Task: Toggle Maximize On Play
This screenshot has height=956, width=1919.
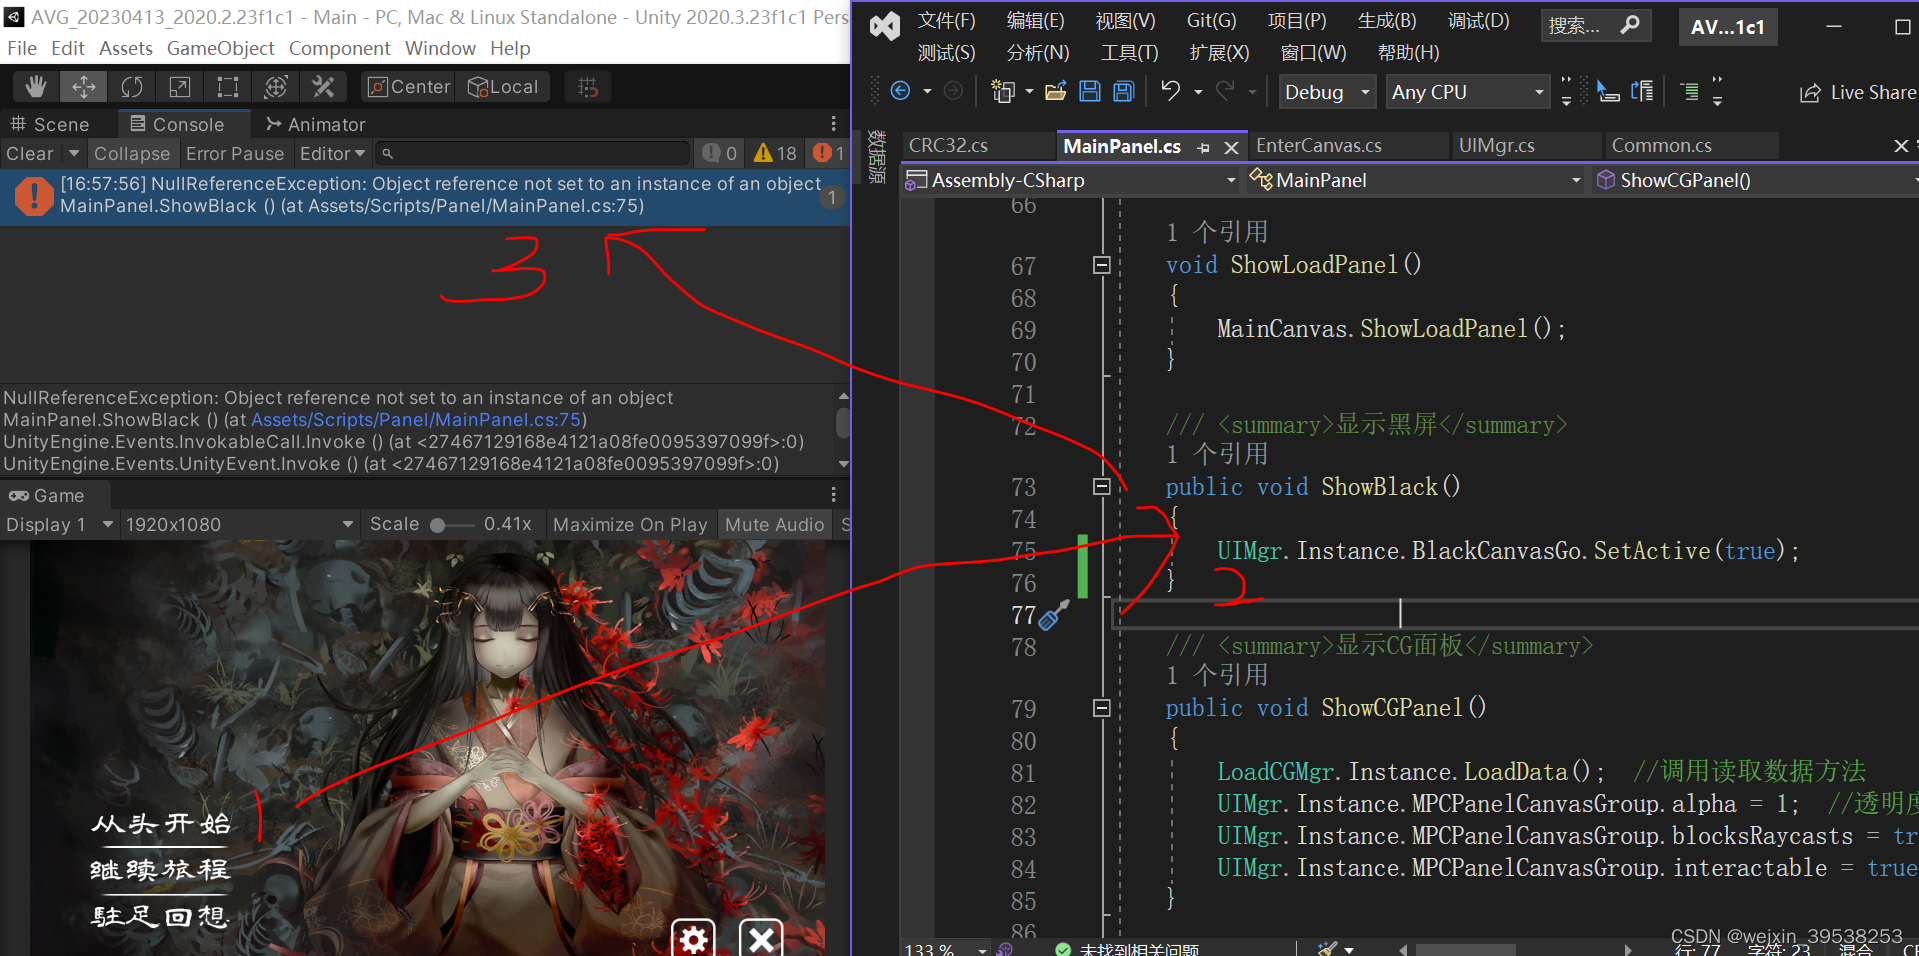Action: [630, 524]
